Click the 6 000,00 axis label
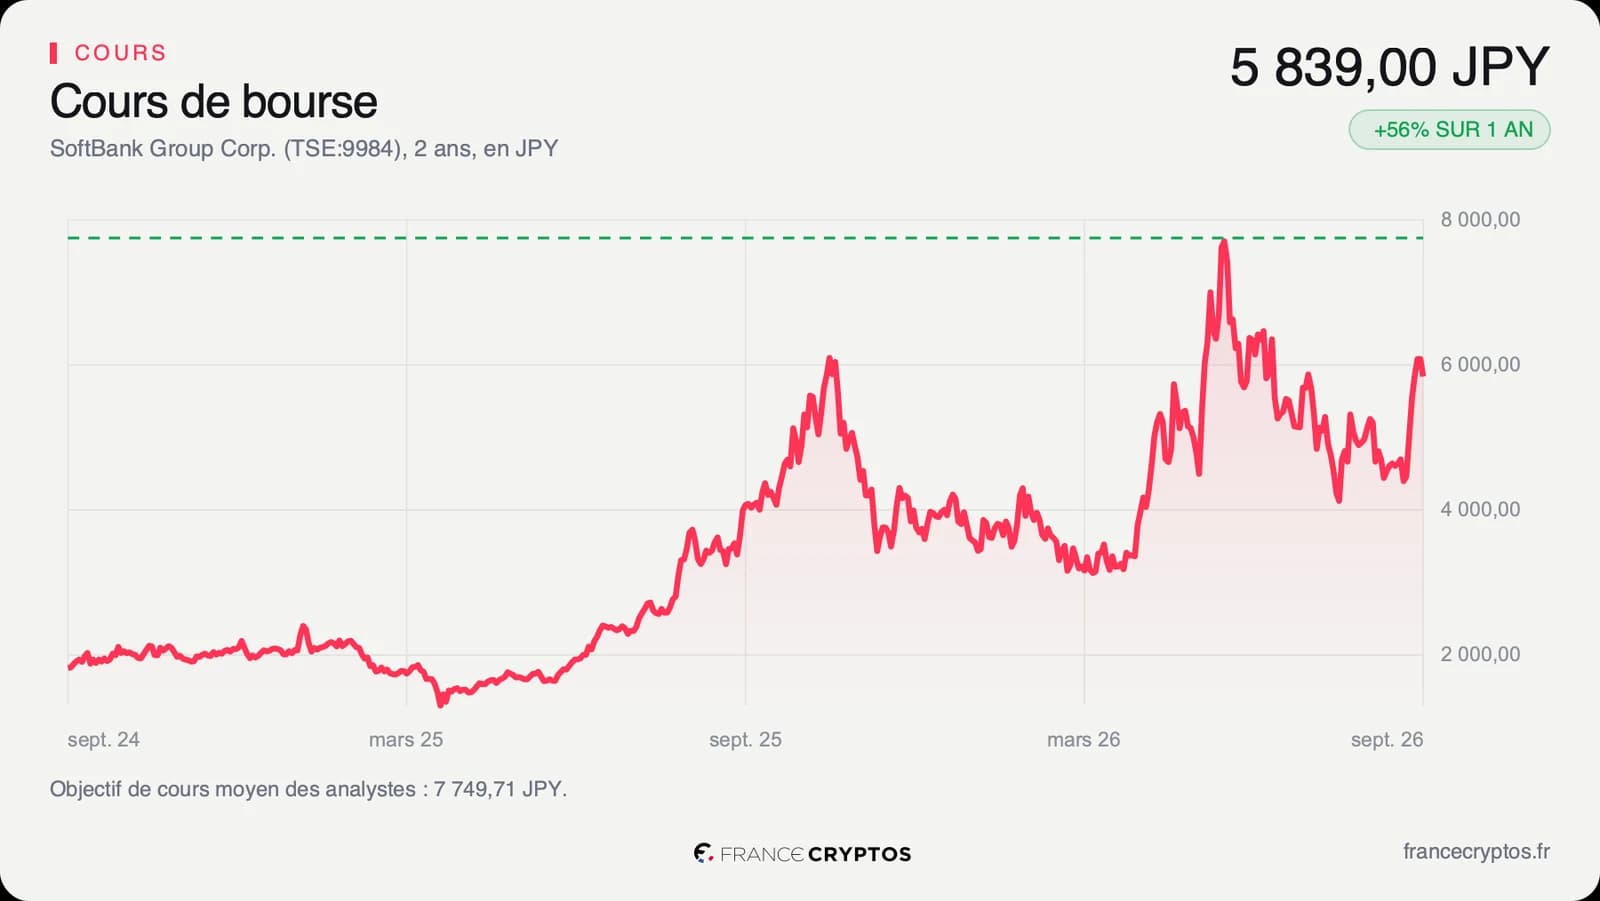This screenshot has width=1600, height=901. (1480, 365)
